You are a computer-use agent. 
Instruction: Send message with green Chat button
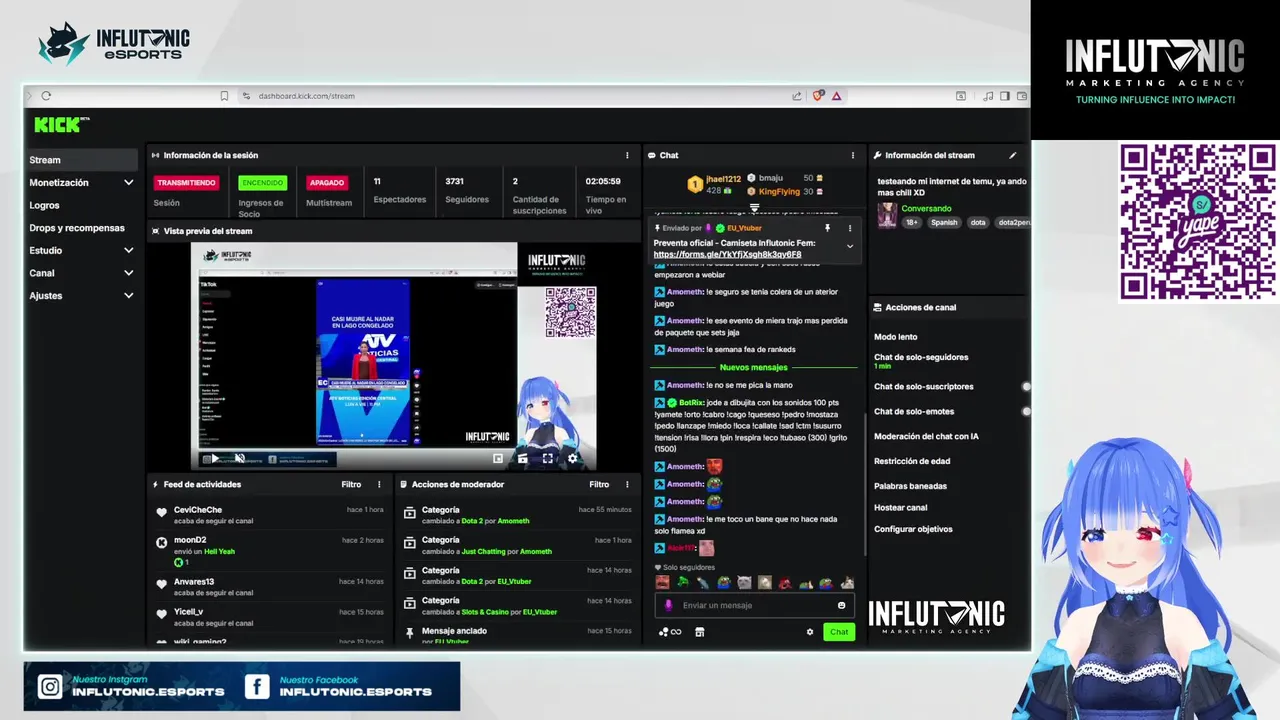[x=839, y=632]
